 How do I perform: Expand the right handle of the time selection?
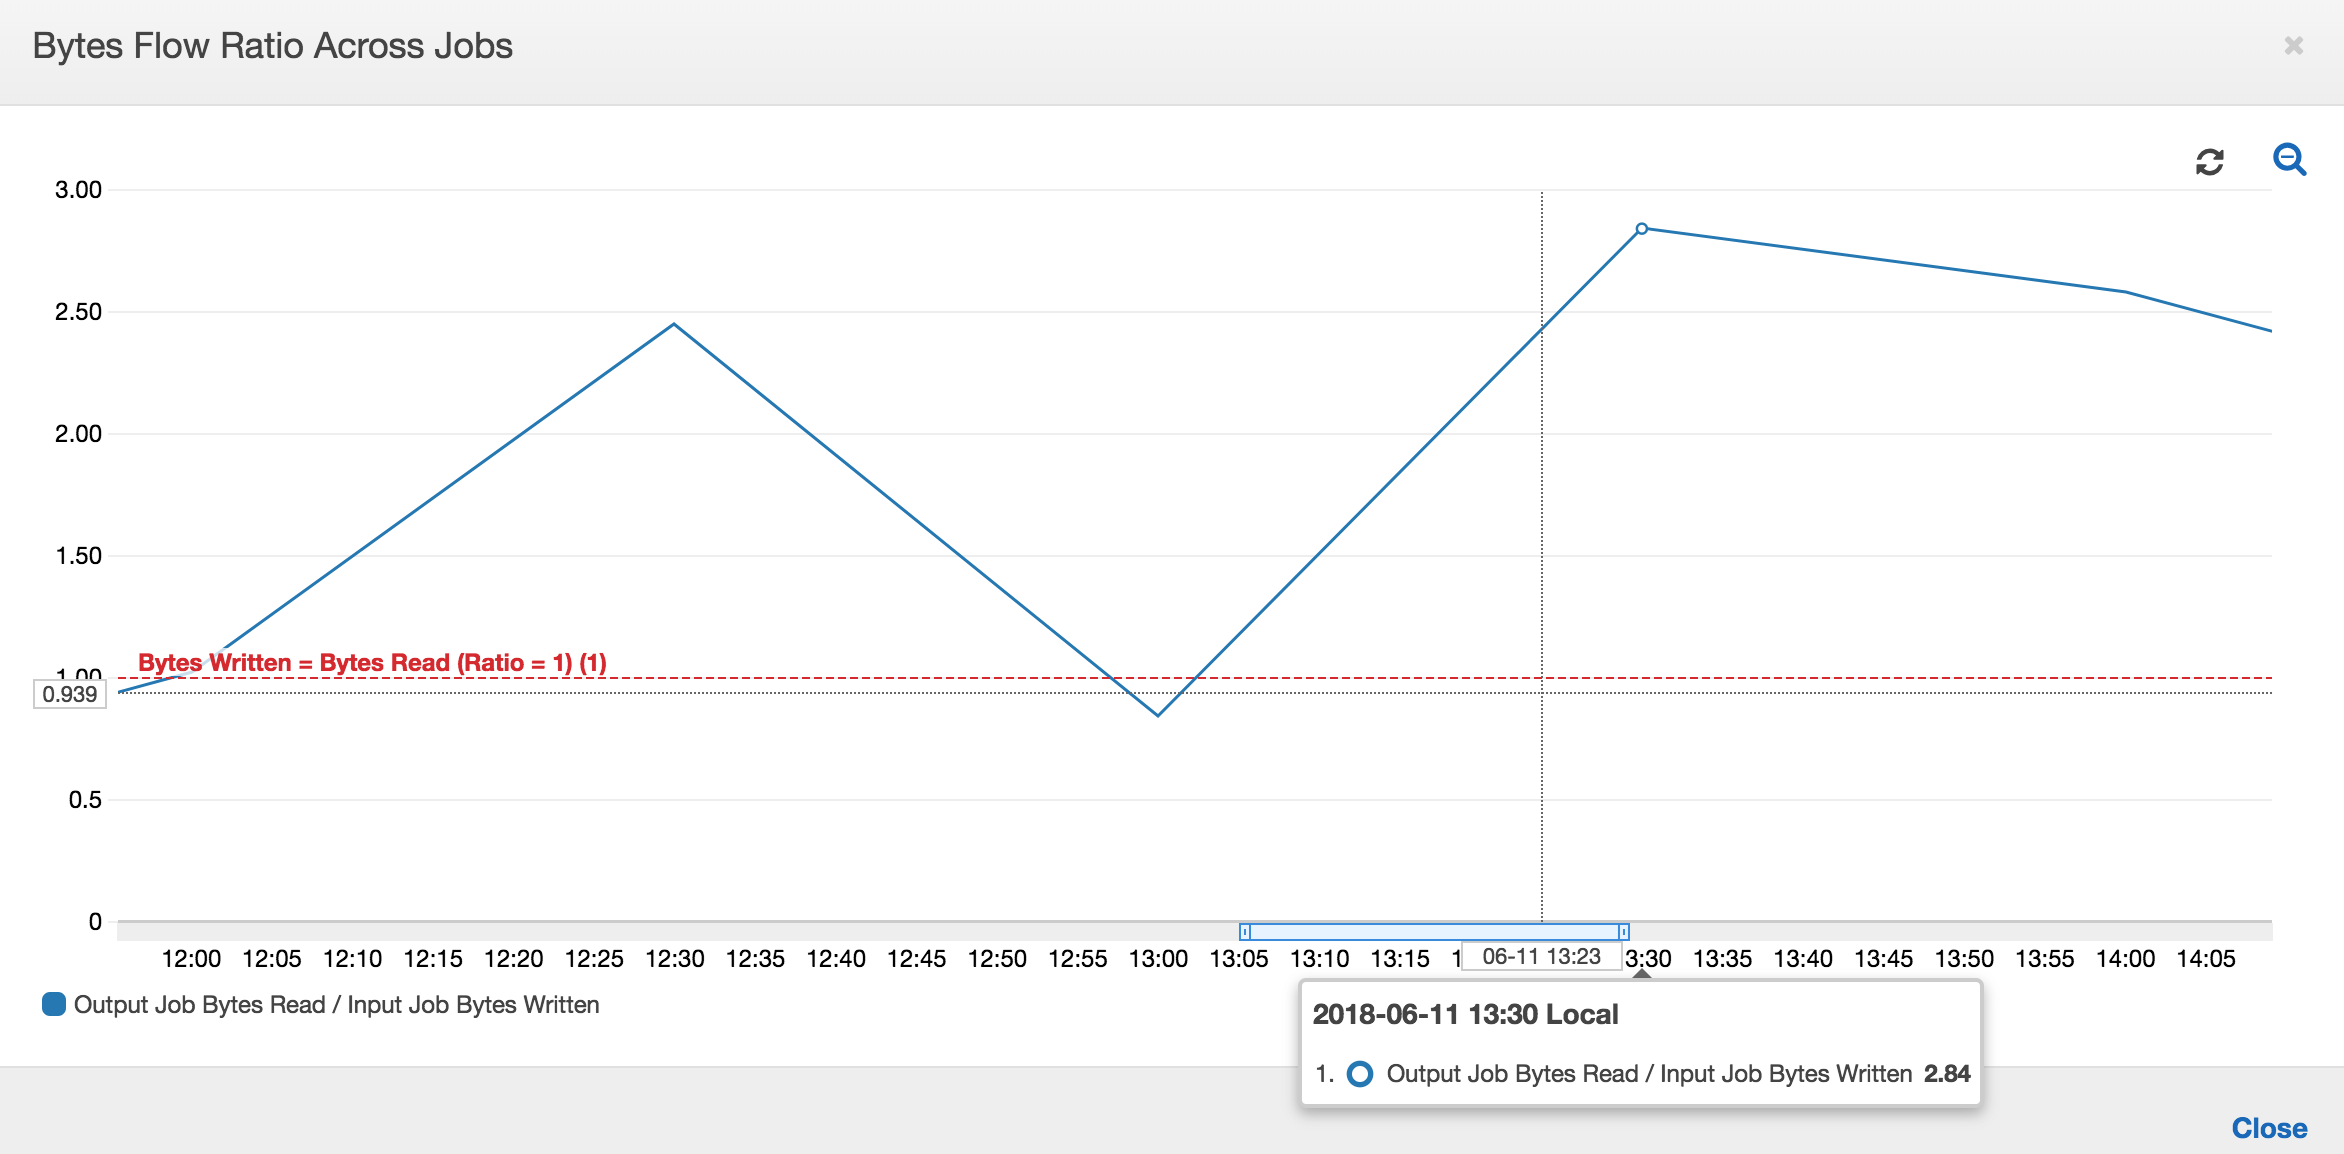tap(1622, 932)
